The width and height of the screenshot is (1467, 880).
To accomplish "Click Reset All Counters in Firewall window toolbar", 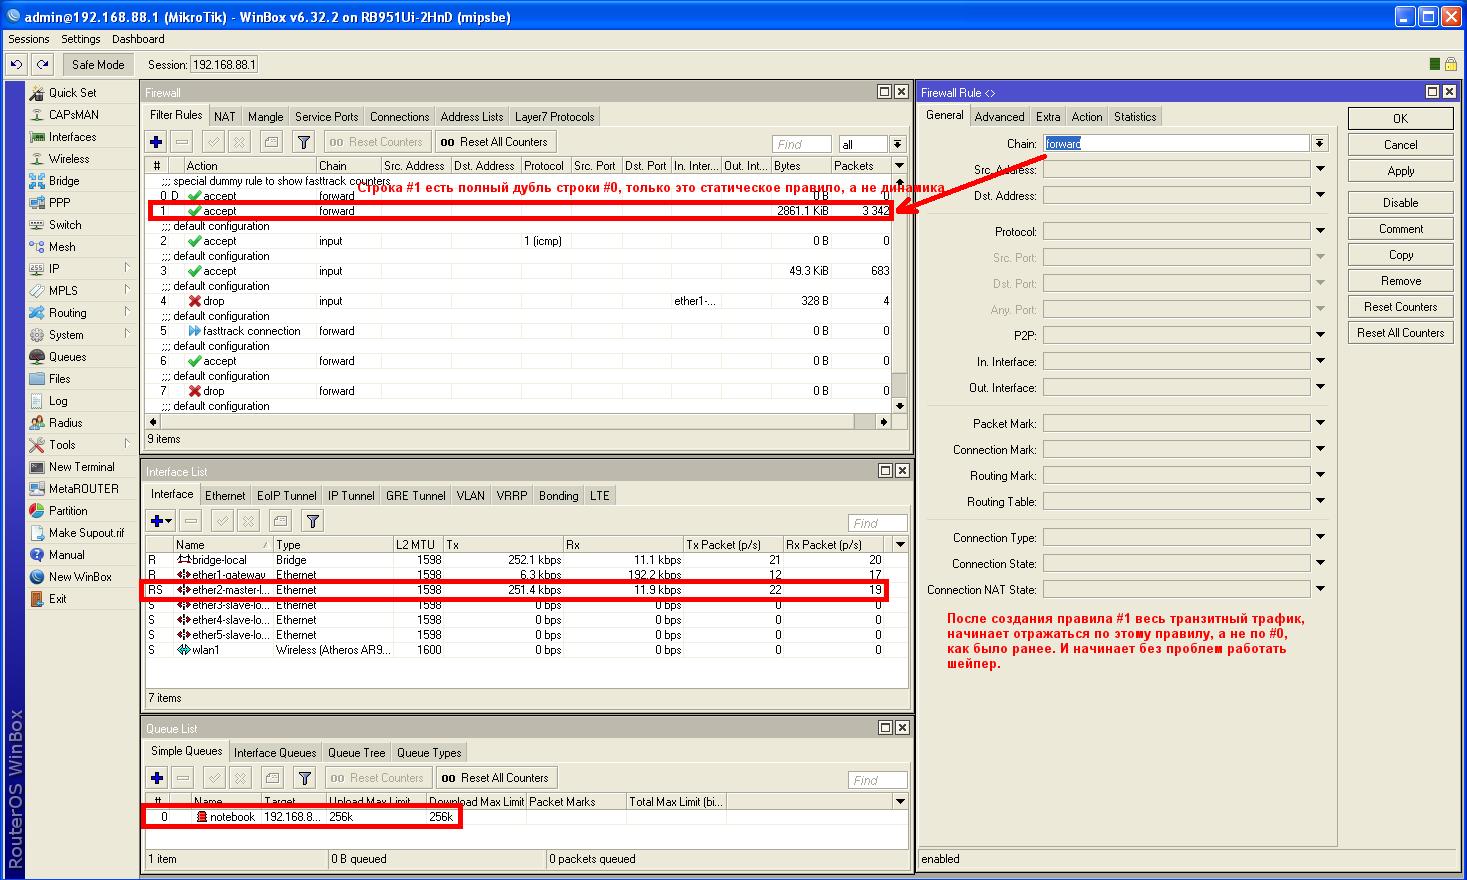I will (495, 142).
